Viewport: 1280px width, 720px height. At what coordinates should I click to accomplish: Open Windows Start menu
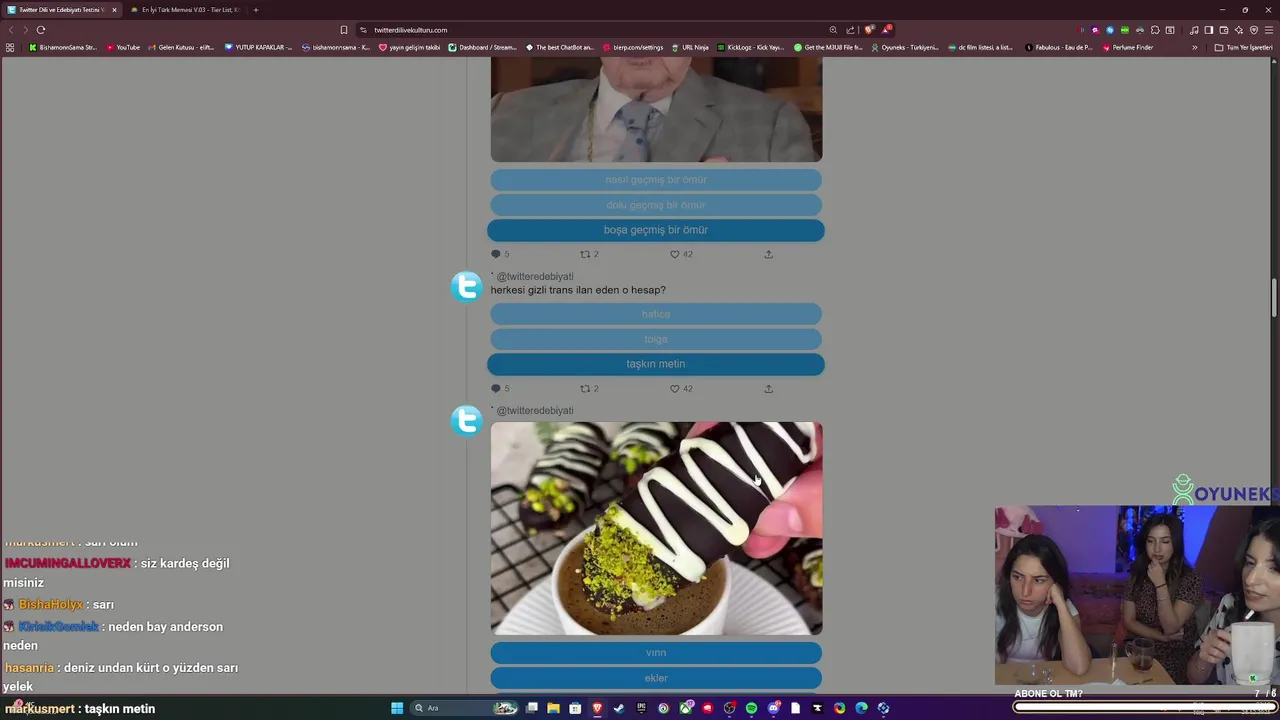pyautogui.click(x=397, y=708)
